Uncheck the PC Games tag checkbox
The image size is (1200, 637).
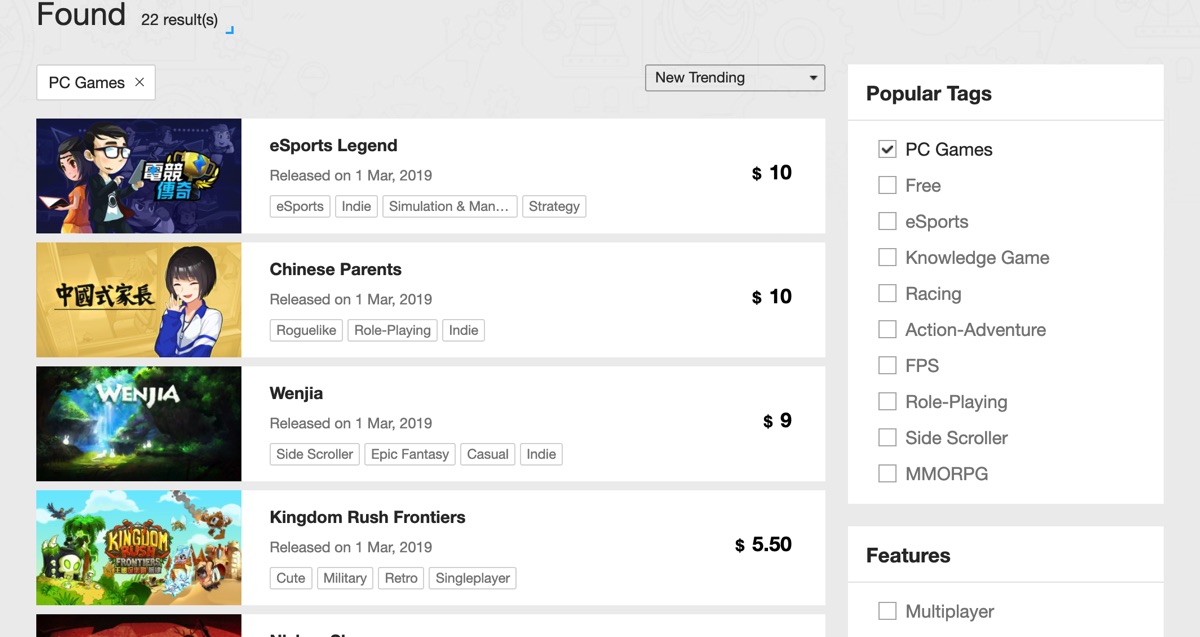(x=887, y=149)
